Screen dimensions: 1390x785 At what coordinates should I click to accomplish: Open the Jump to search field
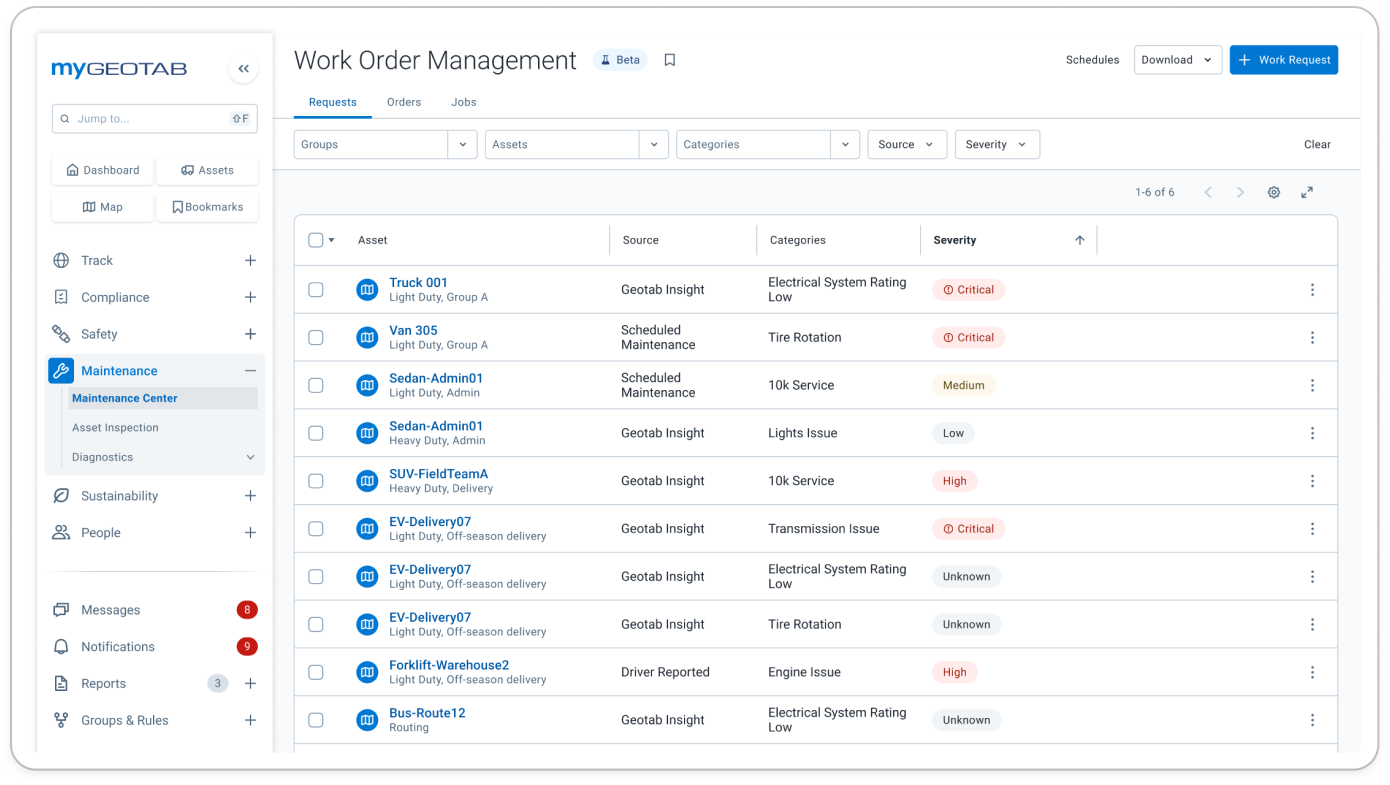coord(154,118)
